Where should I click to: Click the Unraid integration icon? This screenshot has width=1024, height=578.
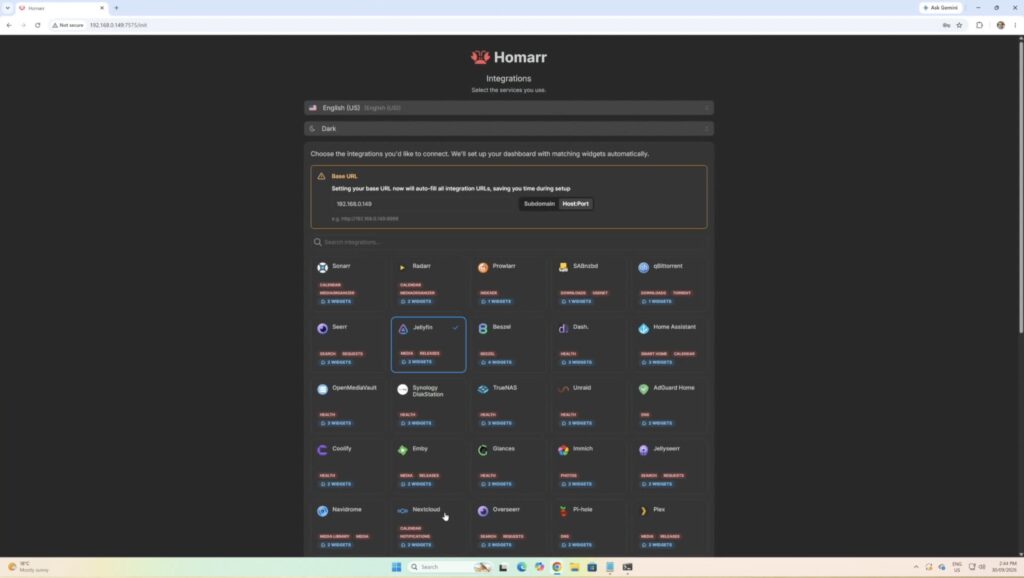click(563, 389)
